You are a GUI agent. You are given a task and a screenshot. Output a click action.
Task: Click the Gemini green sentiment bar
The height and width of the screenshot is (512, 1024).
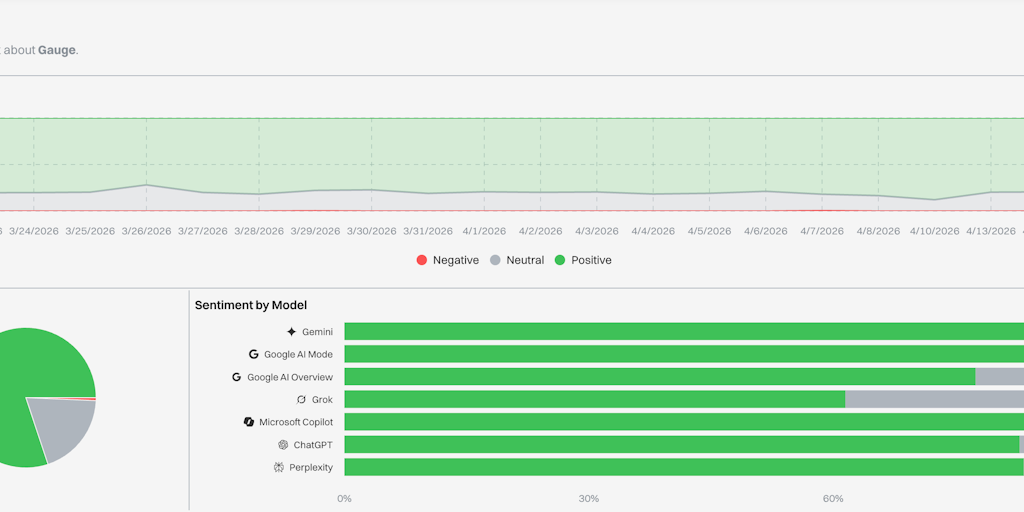coord(680,332)
